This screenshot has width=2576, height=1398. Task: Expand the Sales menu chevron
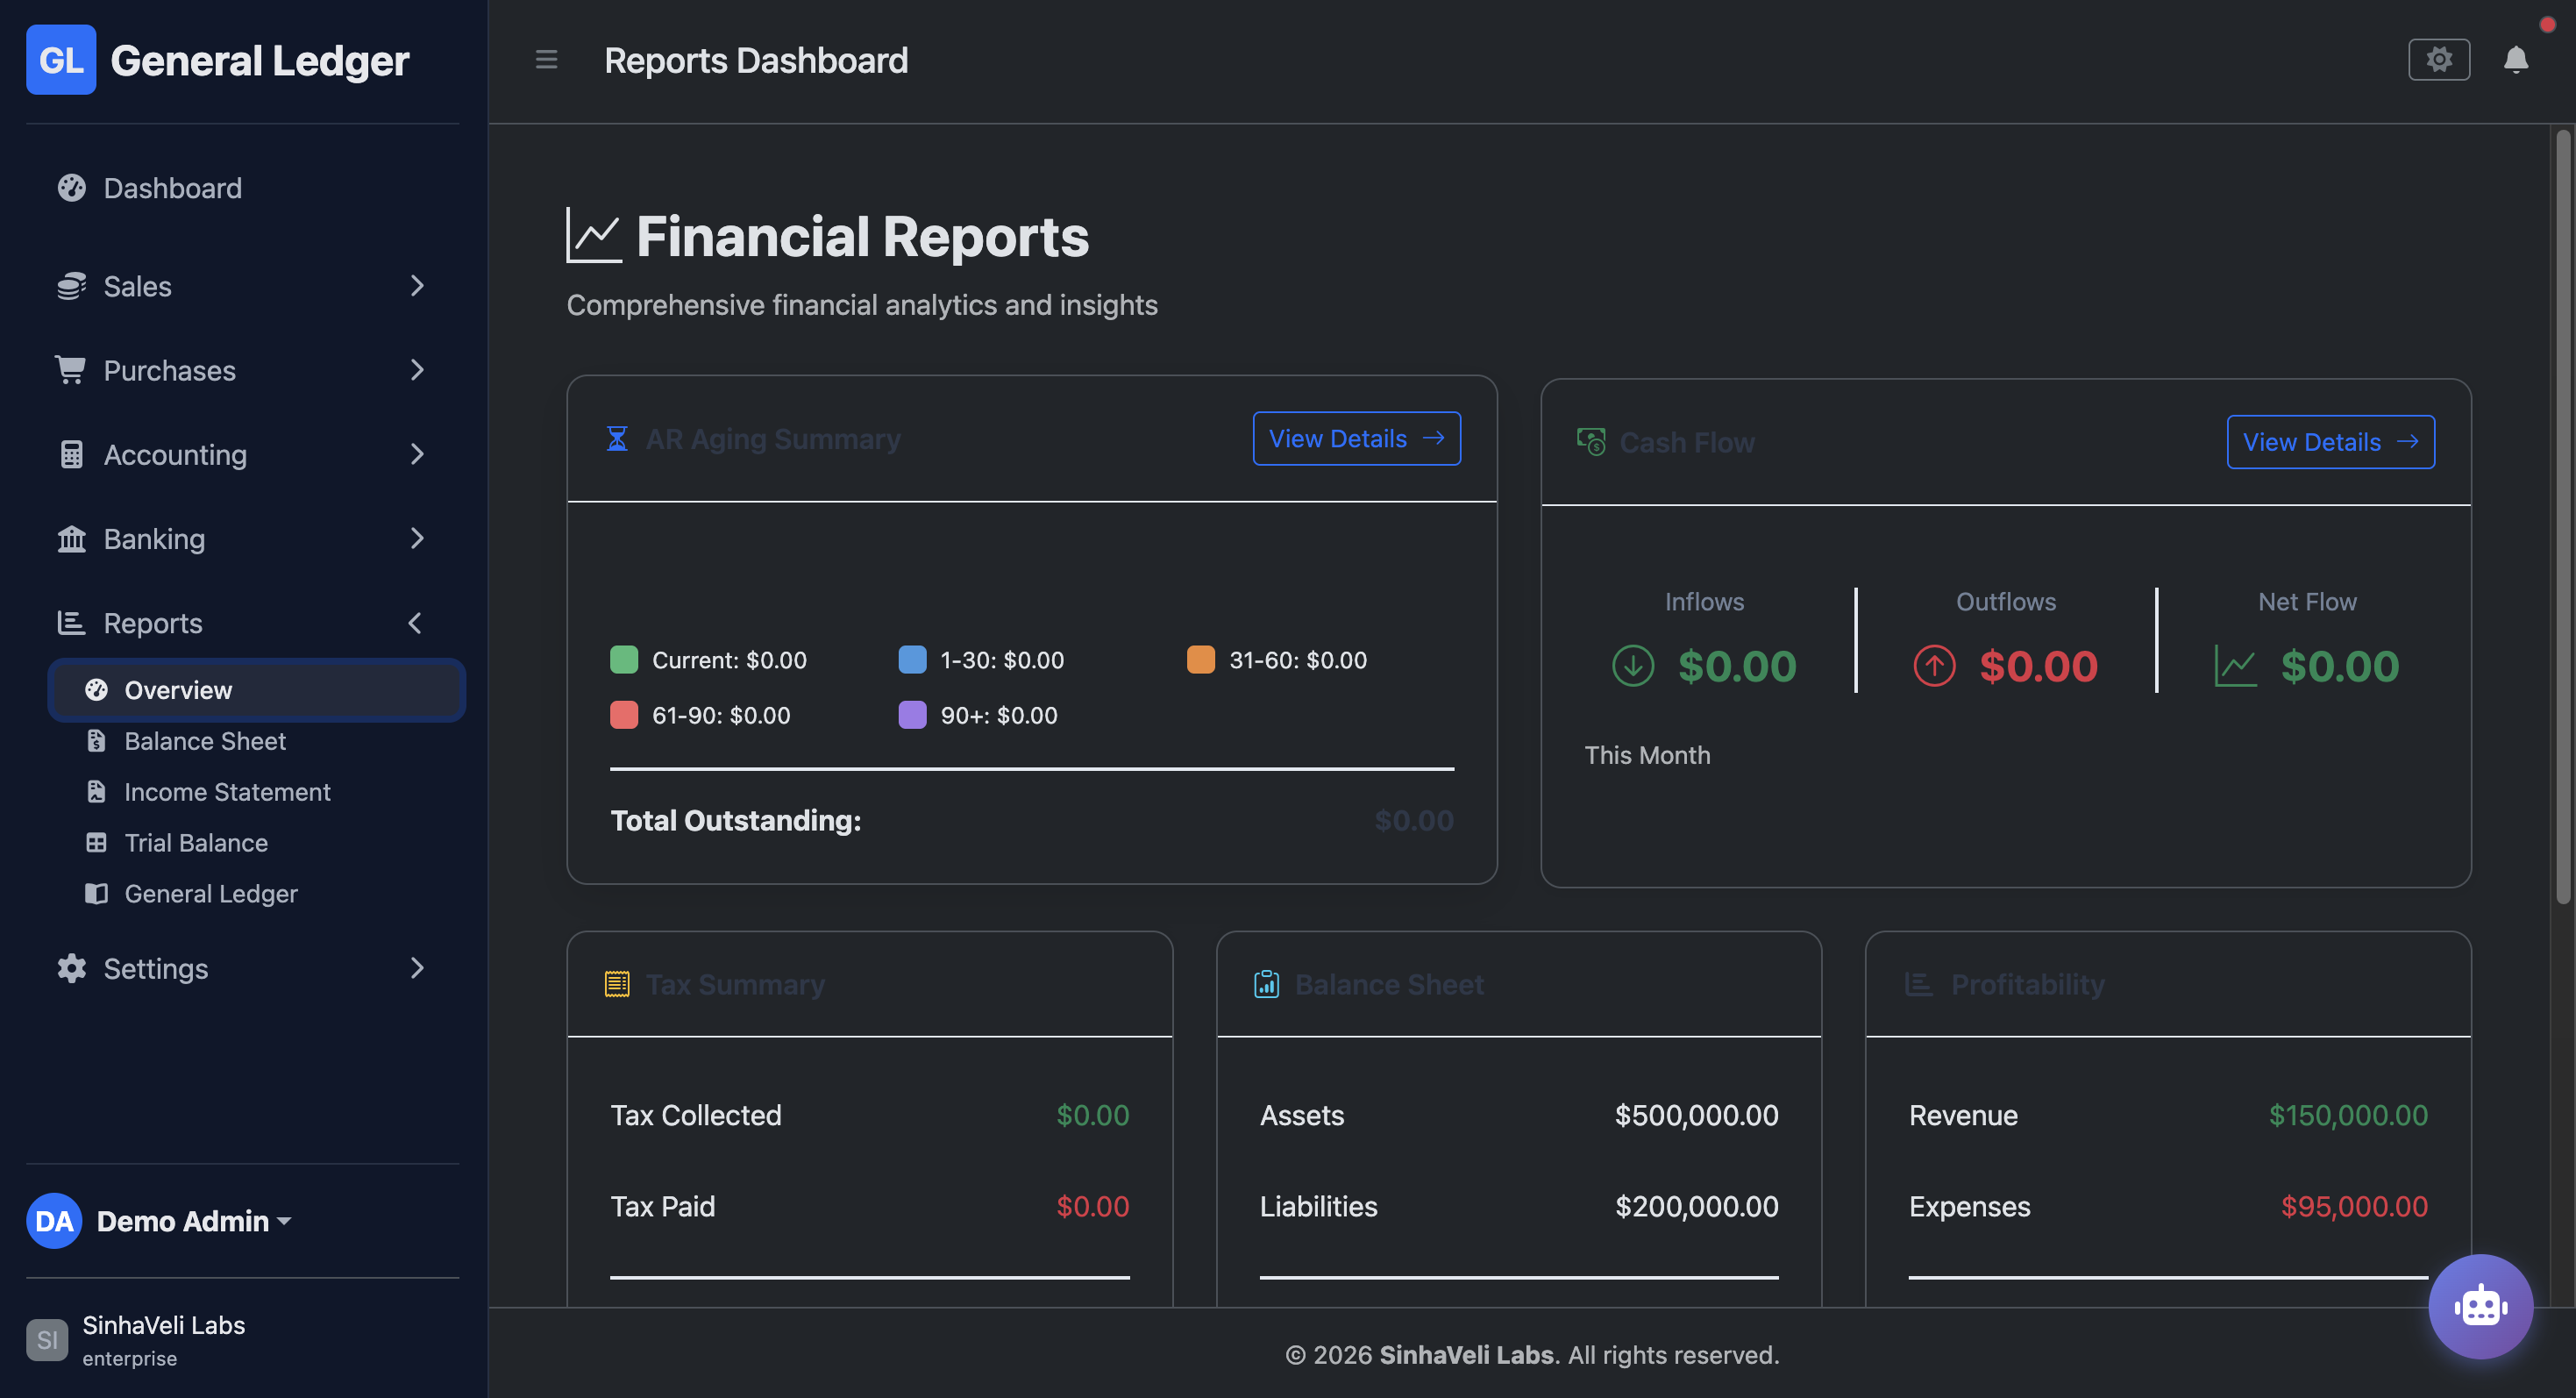point(417,286)
